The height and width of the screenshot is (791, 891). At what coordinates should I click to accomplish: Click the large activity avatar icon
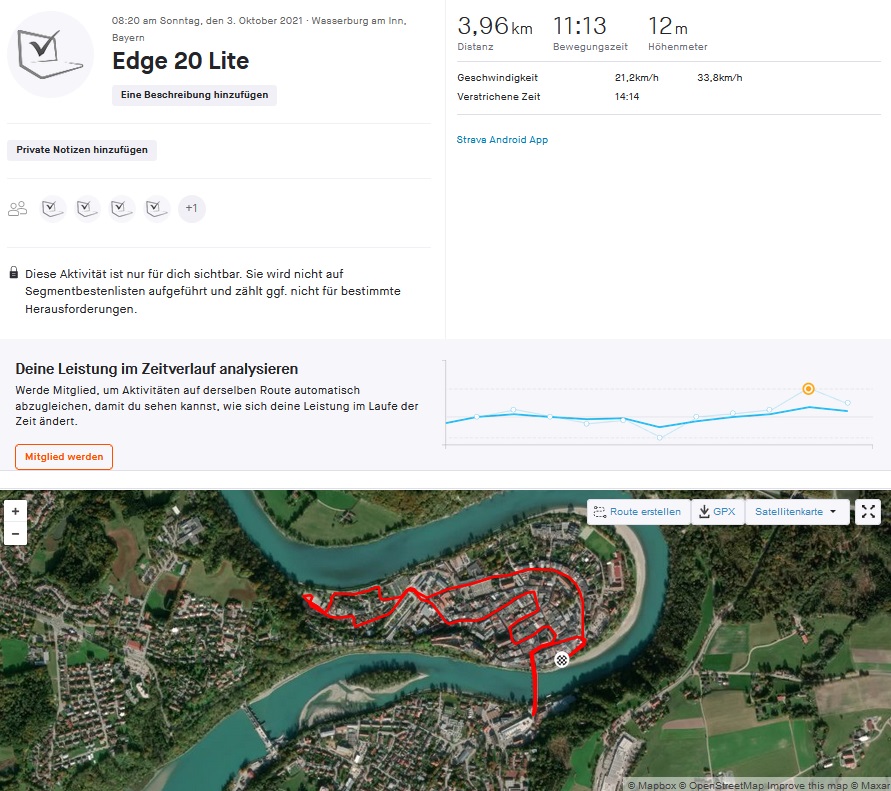(x=51, y=54)
